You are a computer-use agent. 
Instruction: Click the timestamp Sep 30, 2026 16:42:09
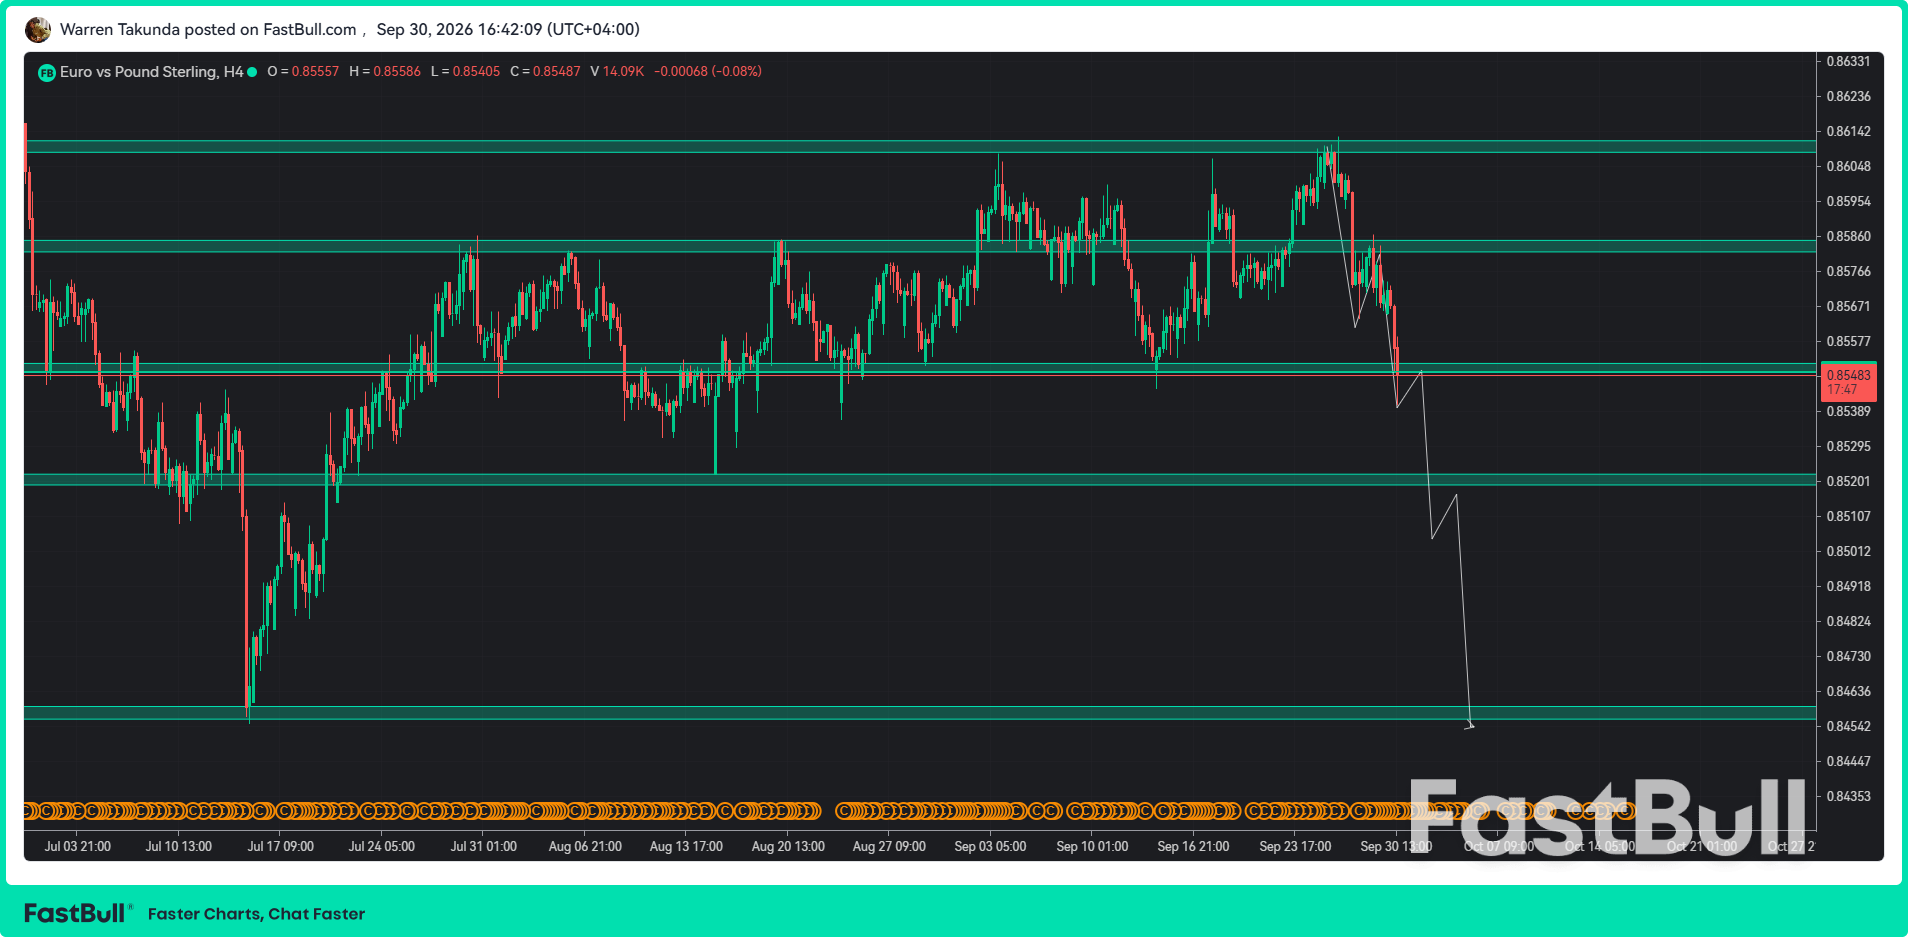(508, 30)
